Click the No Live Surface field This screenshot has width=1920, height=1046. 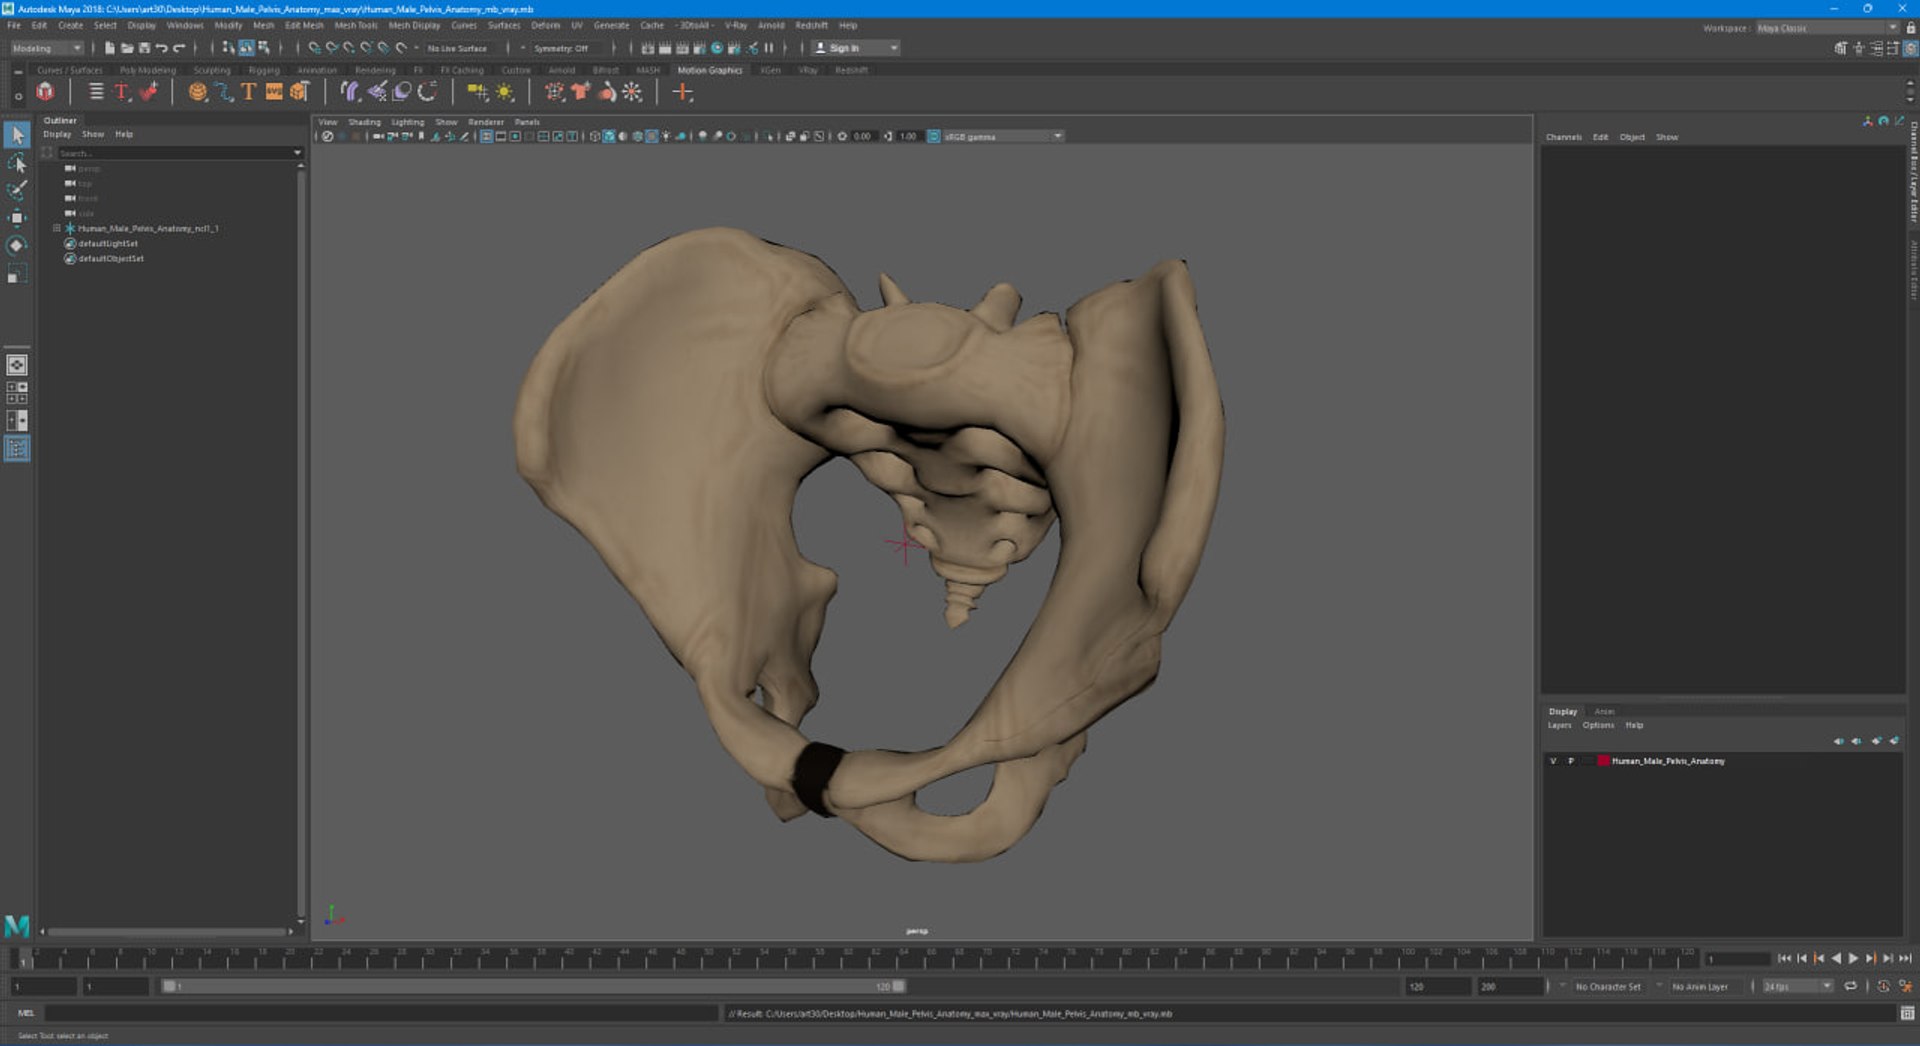pos(457,48)
